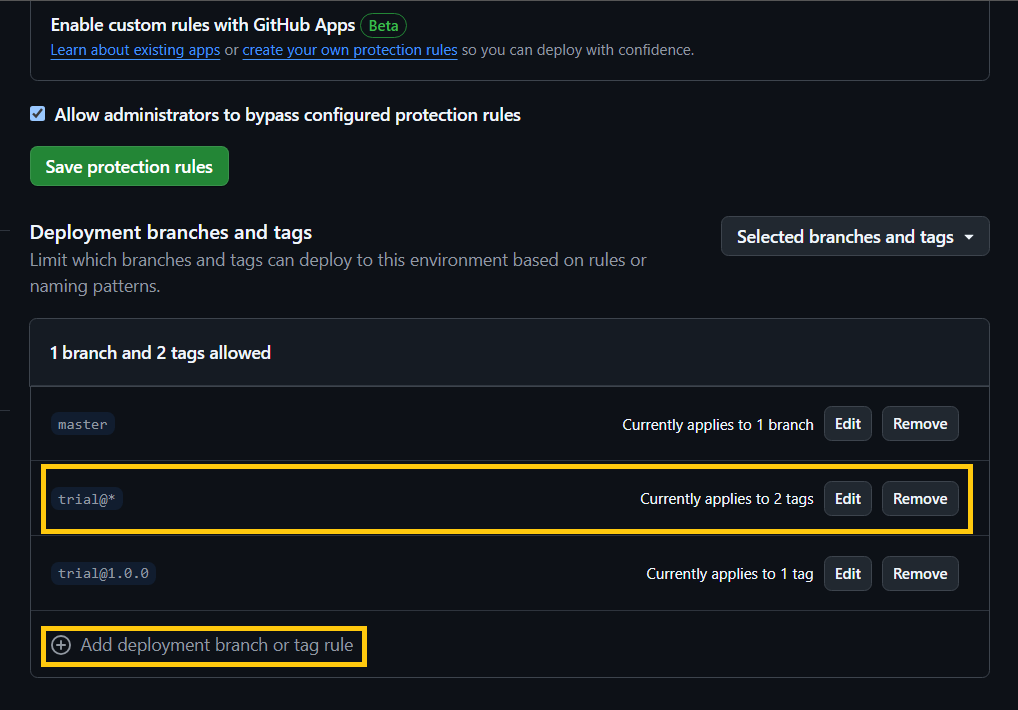Click the Currently applies to 2 tags text
Image resolution: width=1018 pixels, height=710 pixels.
point(726,499)
